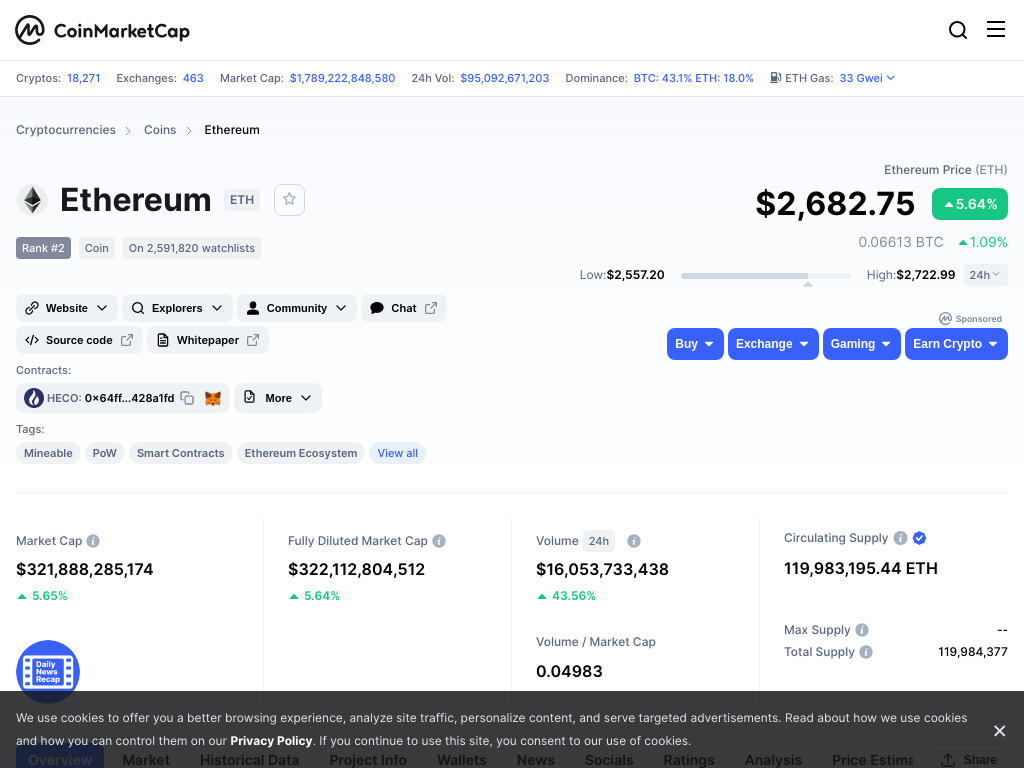1024x768 pixels.
Task: Click the Chat speech bubble icon
Action: click(x=377, y=308)
